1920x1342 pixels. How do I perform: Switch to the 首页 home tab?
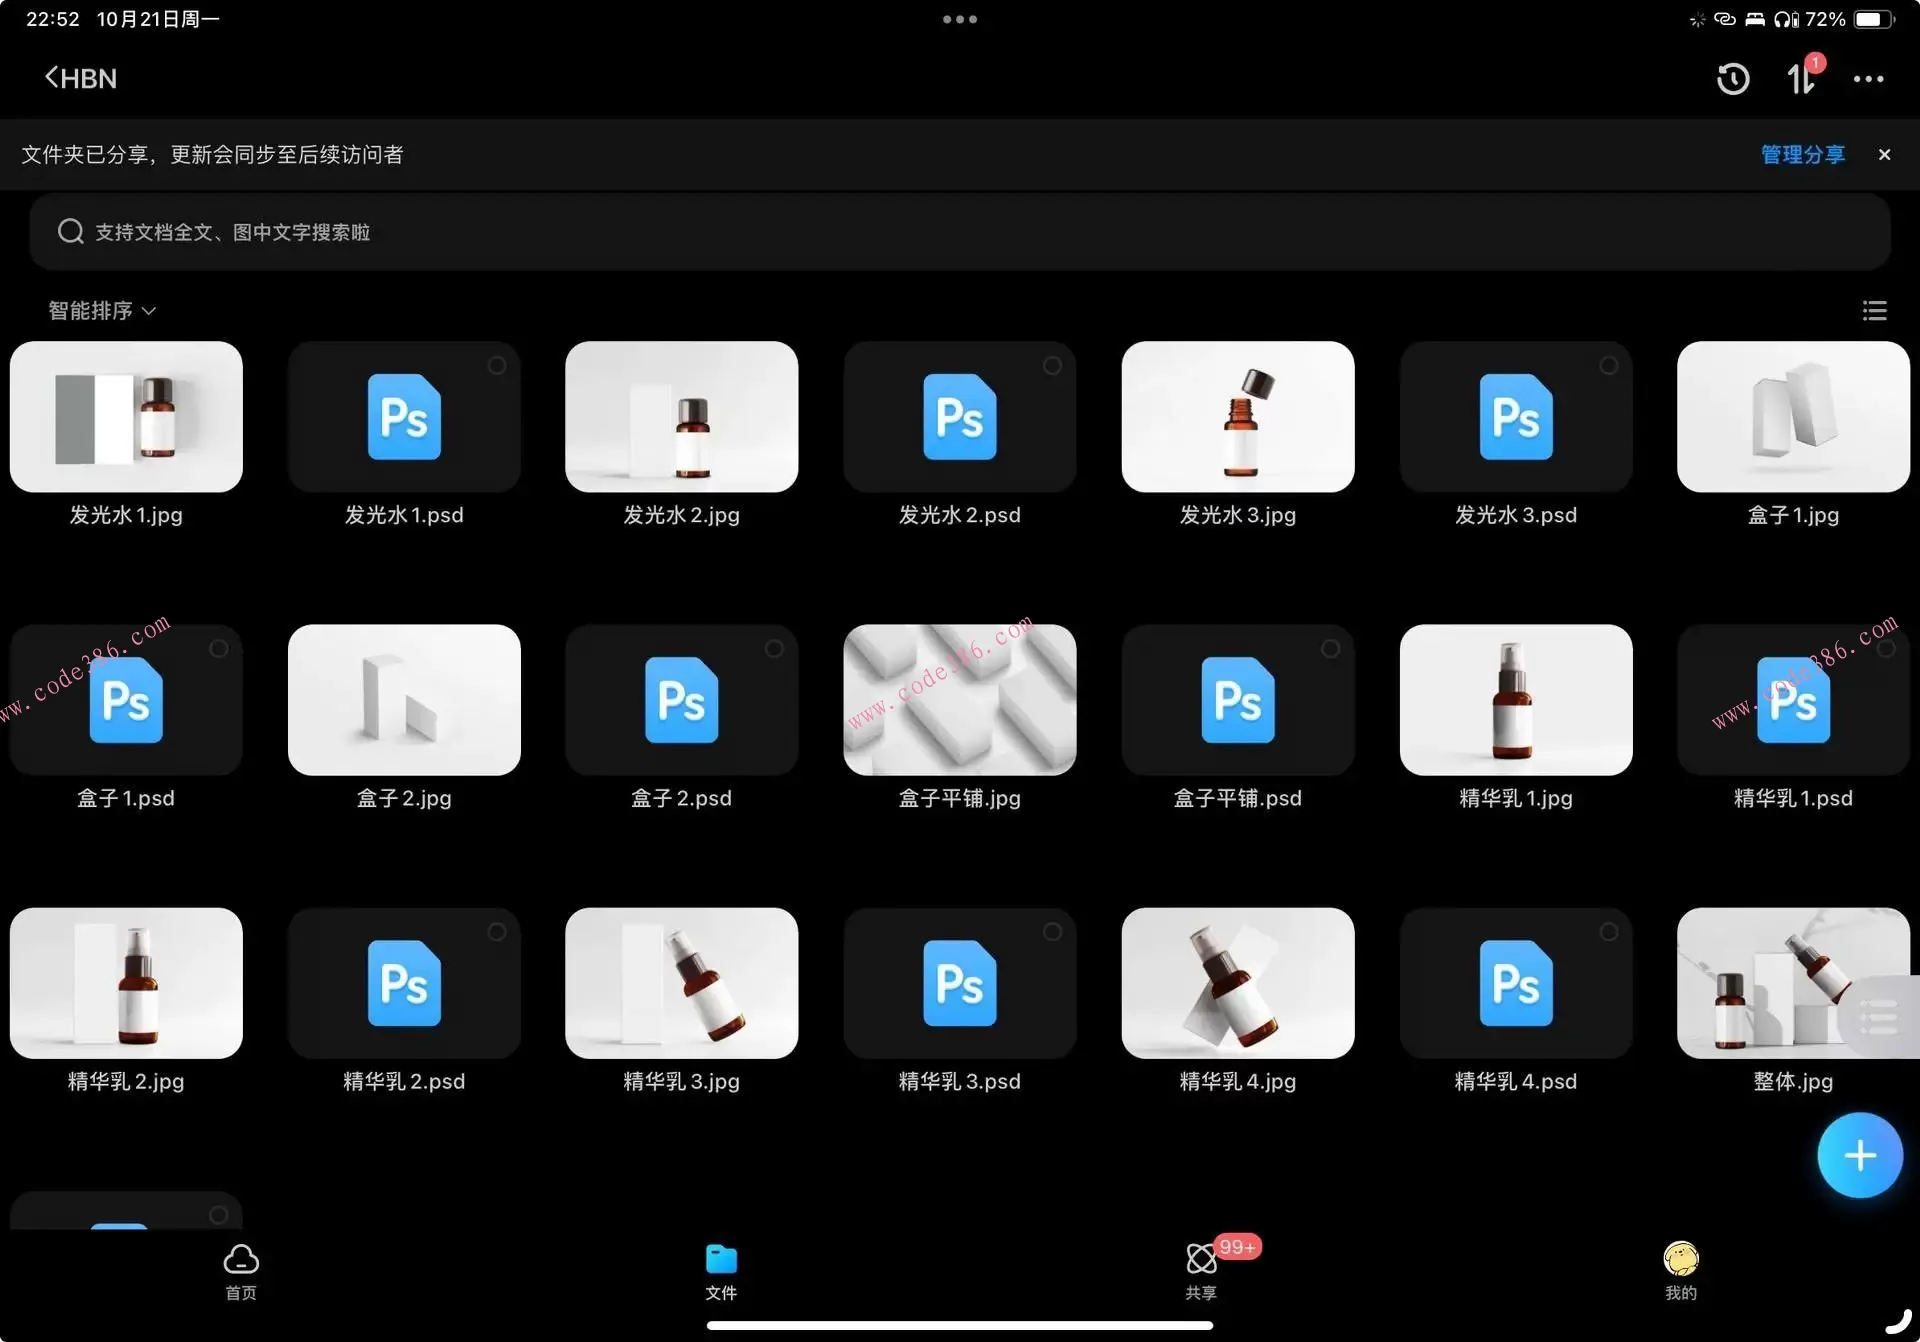pyautogui.click(x=240, y=1271)
